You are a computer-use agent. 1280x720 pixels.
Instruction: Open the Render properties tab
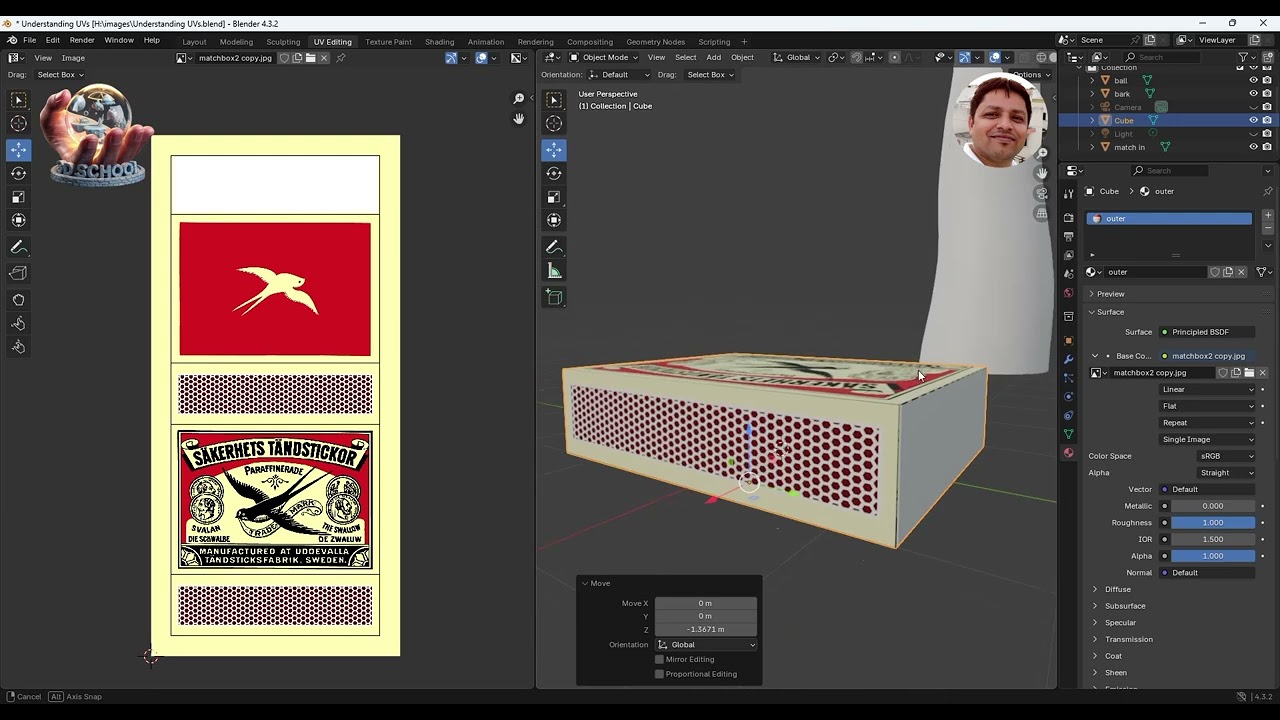tap(1068, 217)
